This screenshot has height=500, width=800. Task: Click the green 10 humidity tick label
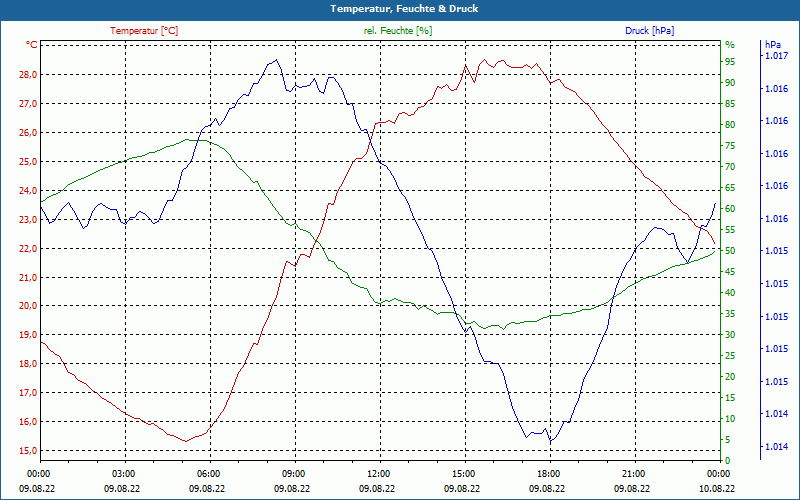pos(730,419)
